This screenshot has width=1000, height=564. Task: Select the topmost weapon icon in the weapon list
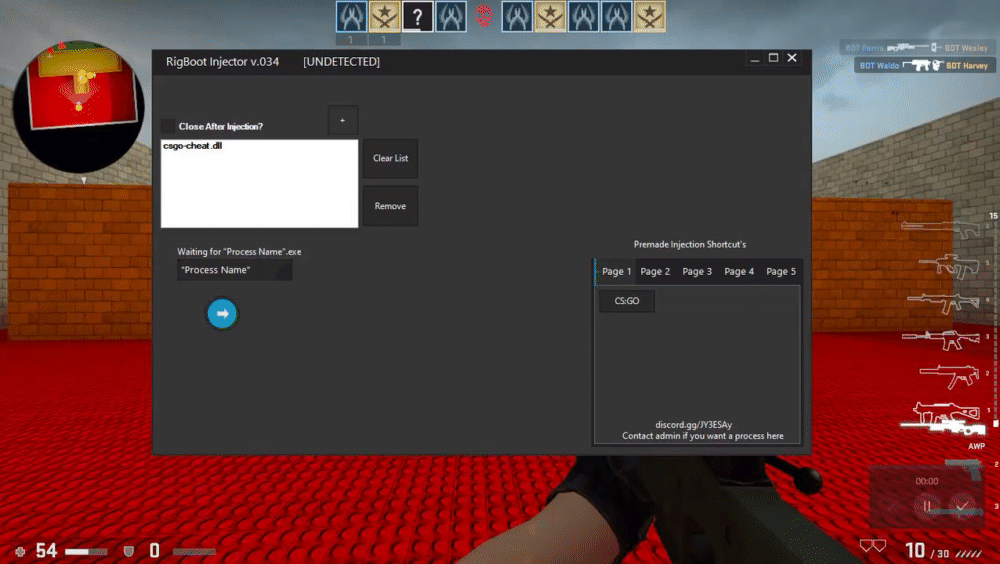coord(941,228)
